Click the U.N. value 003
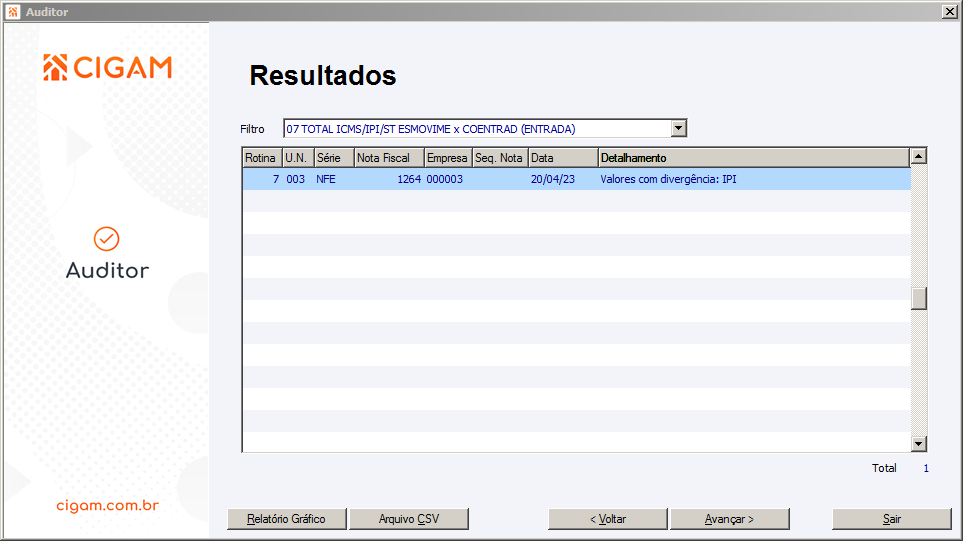Viewport: 963px width, 541px height. pos(295,179)
